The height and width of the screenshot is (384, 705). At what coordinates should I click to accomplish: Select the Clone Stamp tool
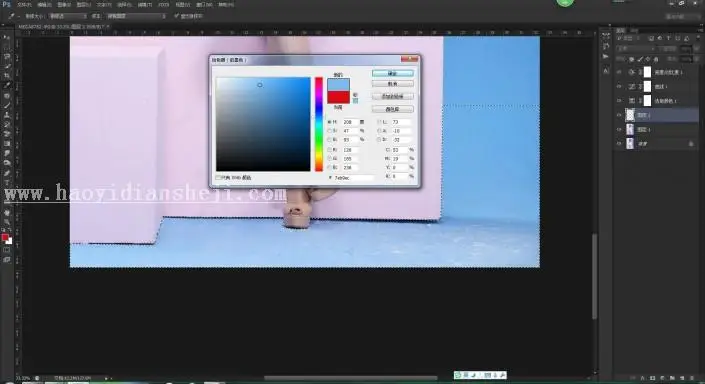(x=7, y=115)
